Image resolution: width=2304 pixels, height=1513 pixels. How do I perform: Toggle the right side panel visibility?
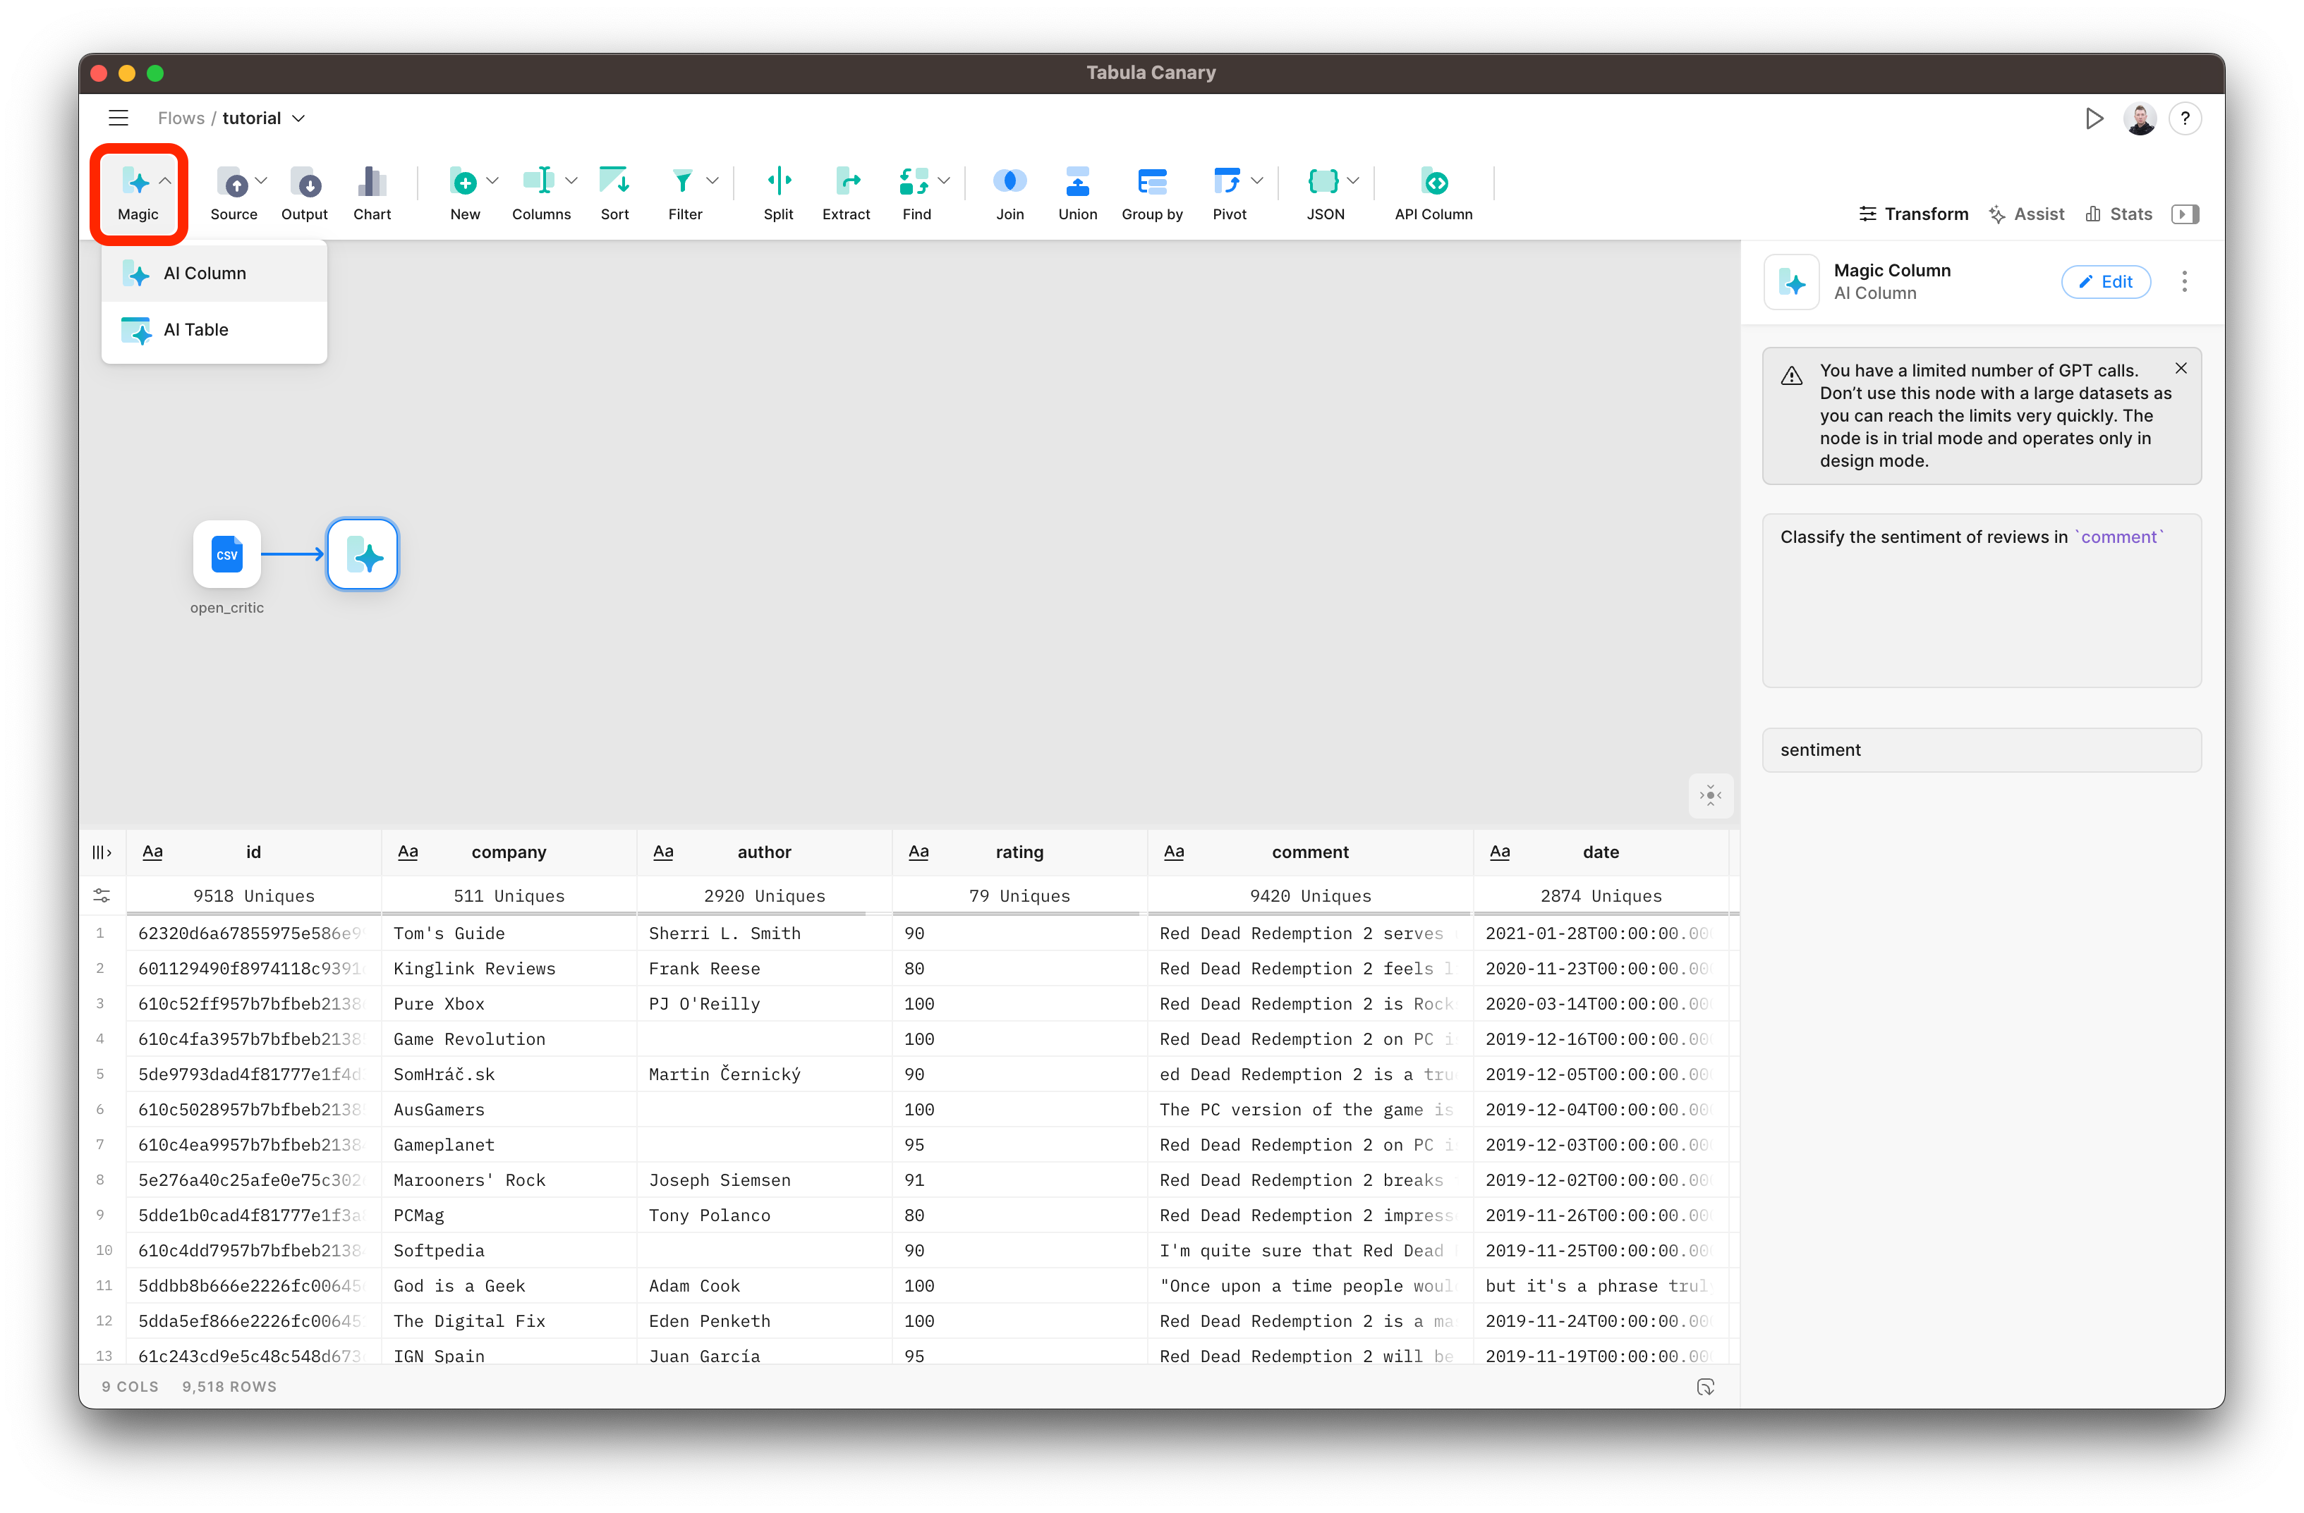click(x=2185, y=214)
